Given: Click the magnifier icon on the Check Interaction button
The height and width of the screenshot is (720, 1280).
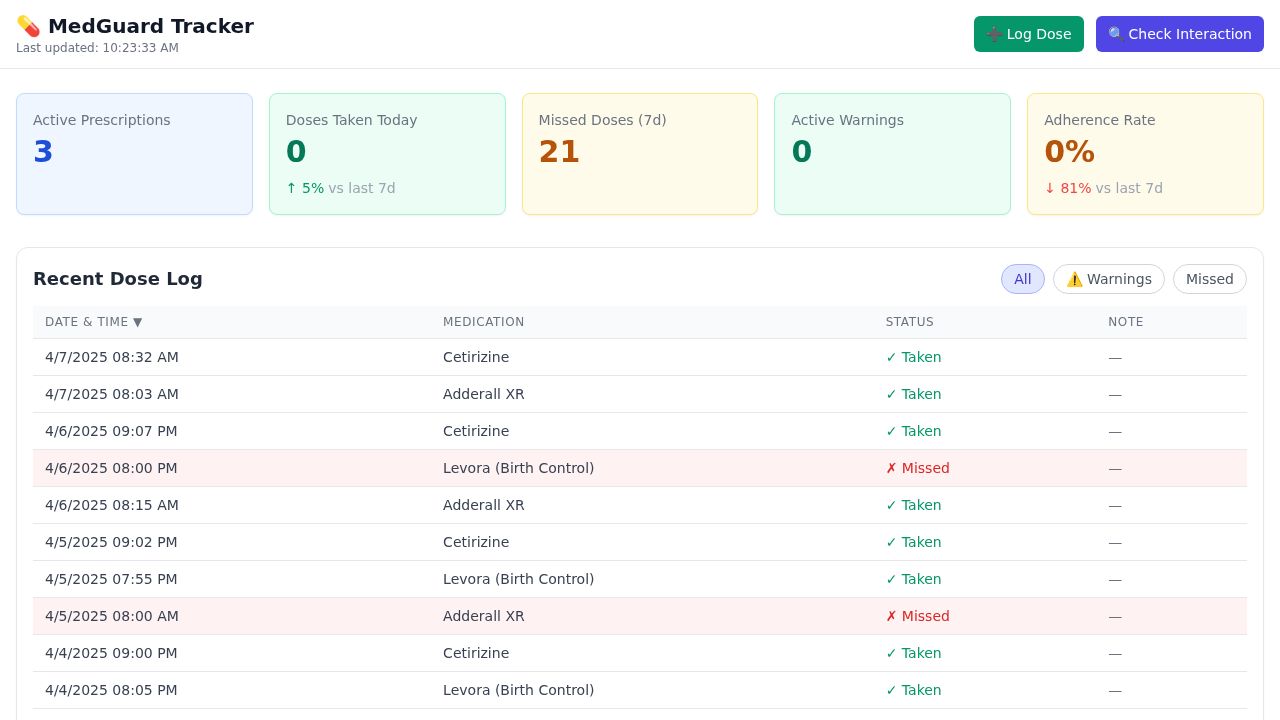Looking at the screenshot, I should click(1116, 34).
